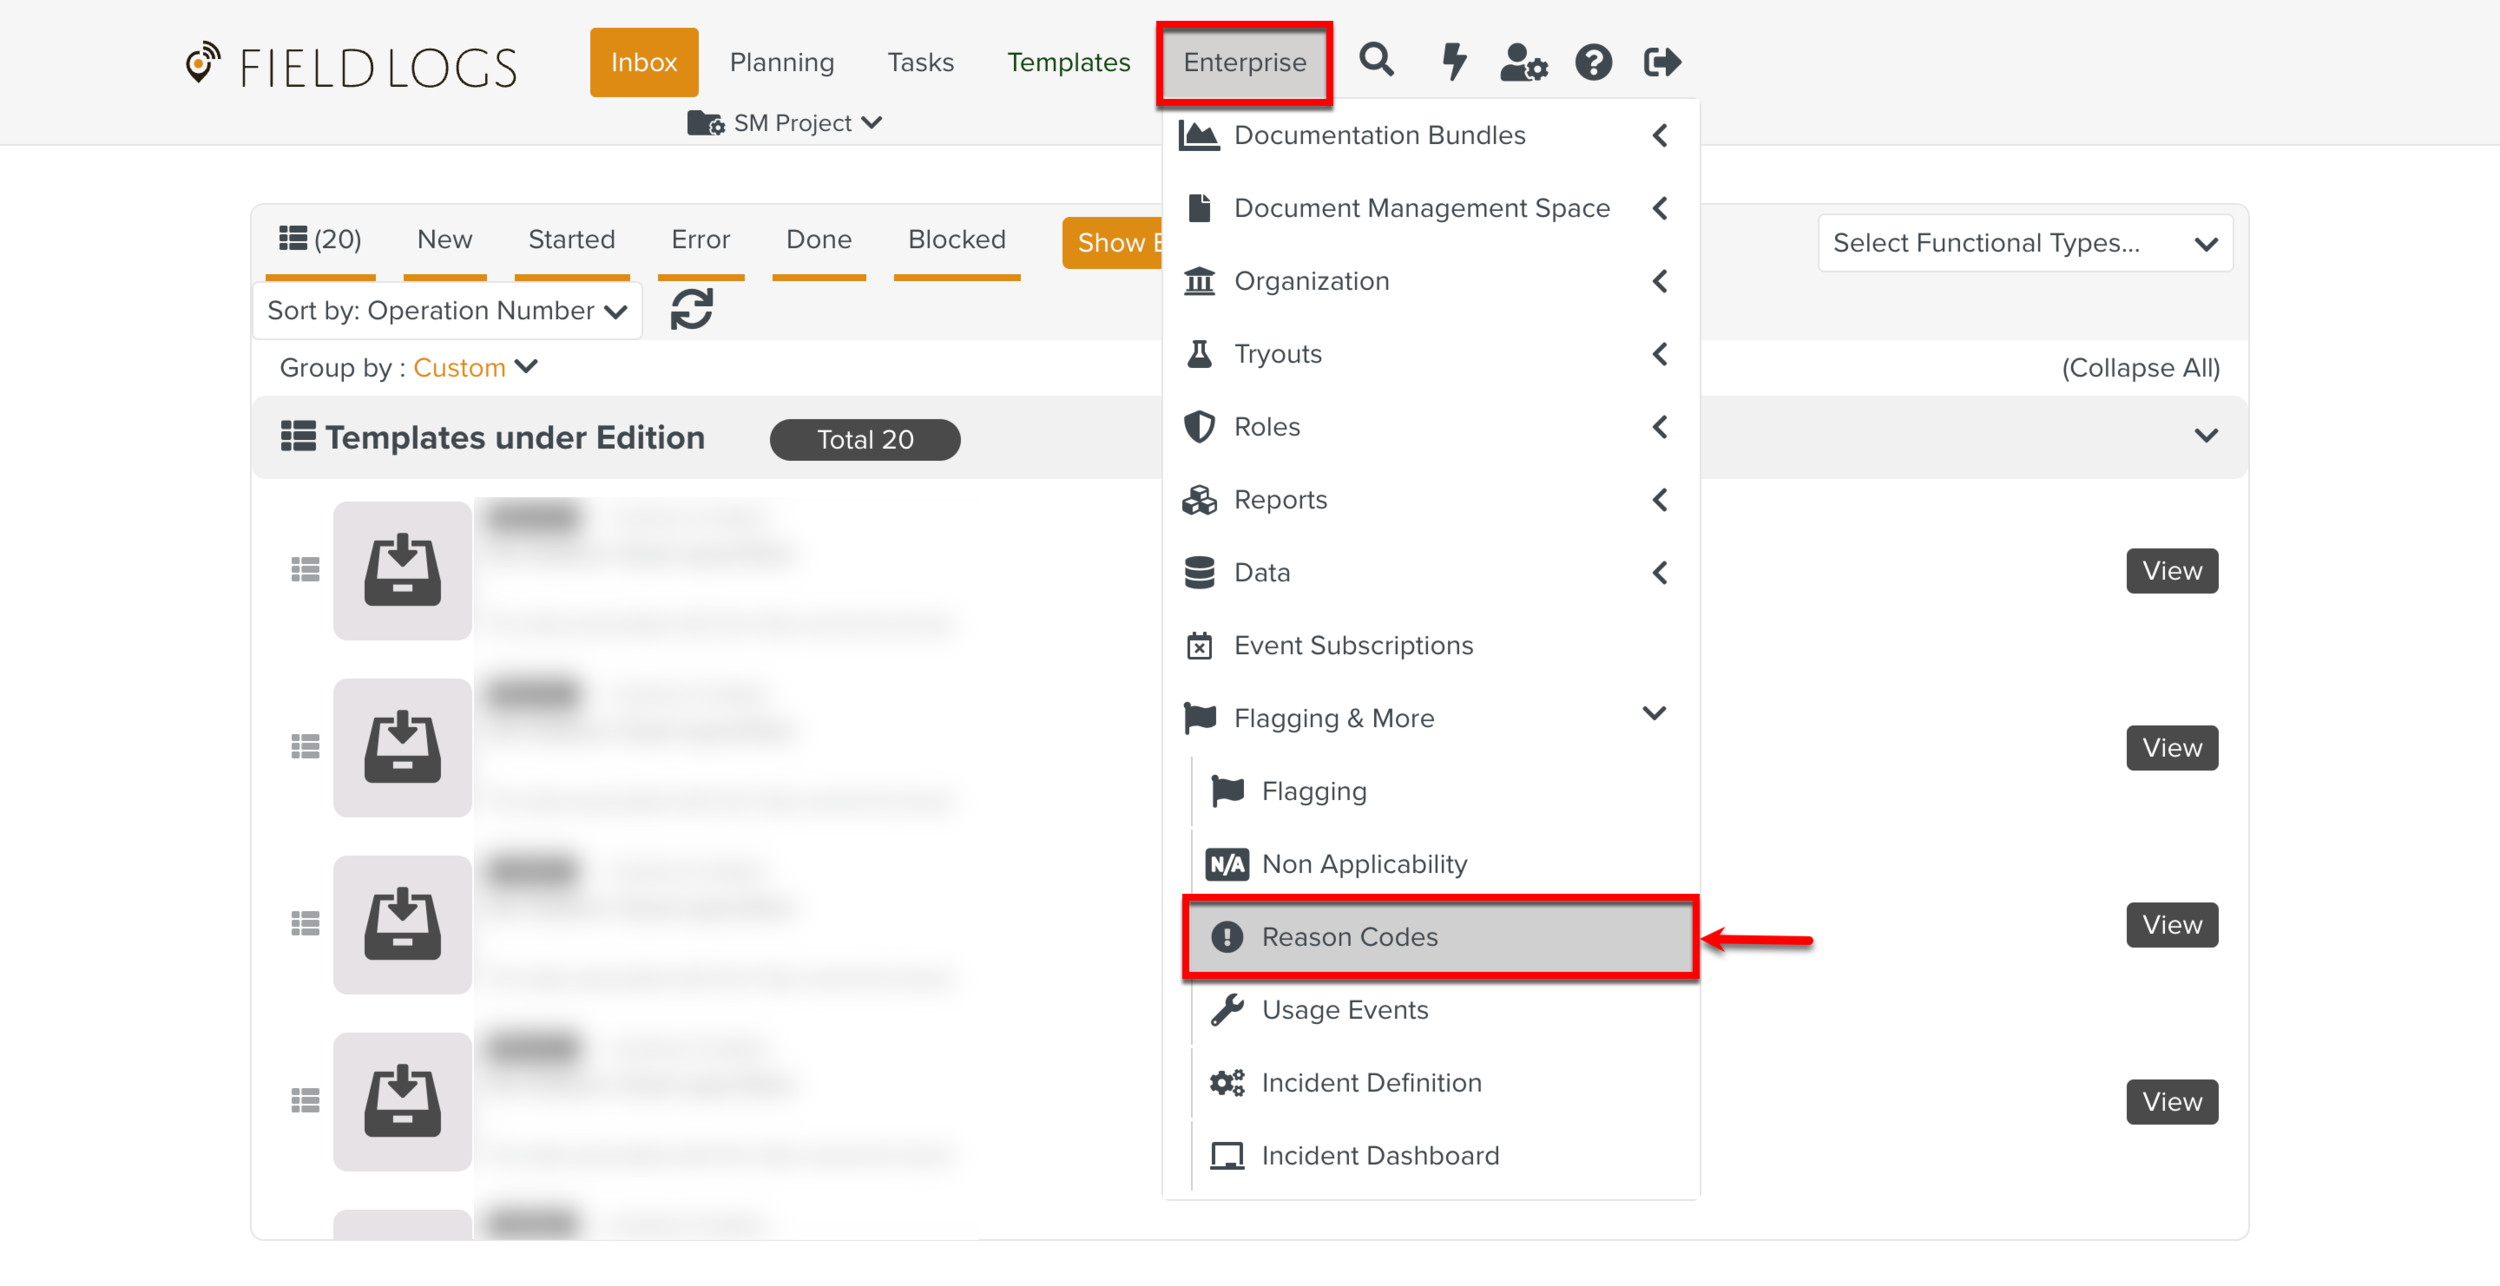Click the list view icon with count (20)
The height and width of the screenshot is (1286, 2500).
[x=320, y=239]
